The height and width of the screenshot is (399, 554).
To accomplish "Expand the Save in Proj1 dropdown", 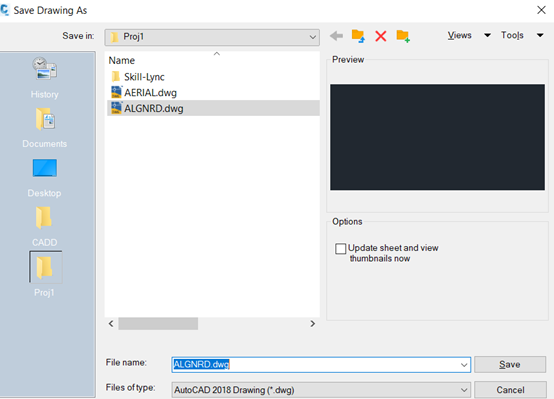I will pos(313,37).
